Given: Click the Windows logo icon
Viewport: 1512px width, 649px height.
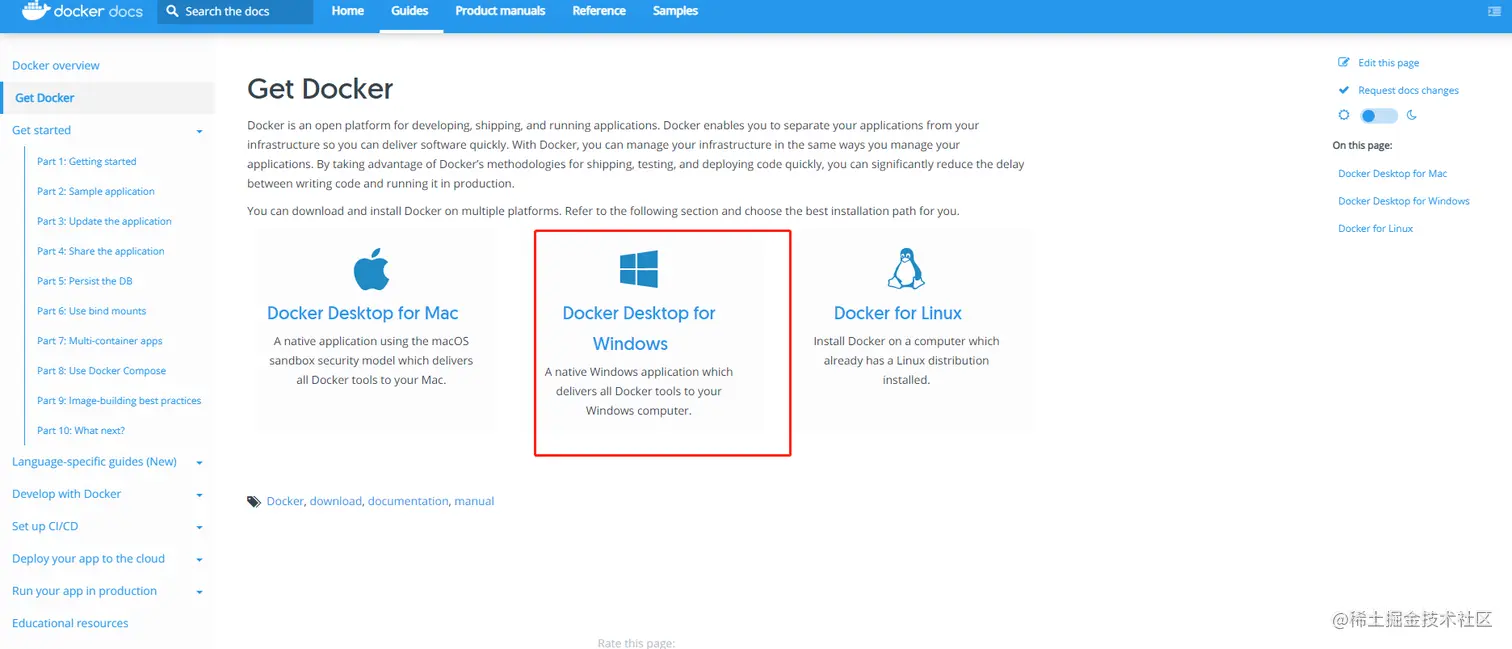Looking at the screenshot, I should [x=638, y=270].
